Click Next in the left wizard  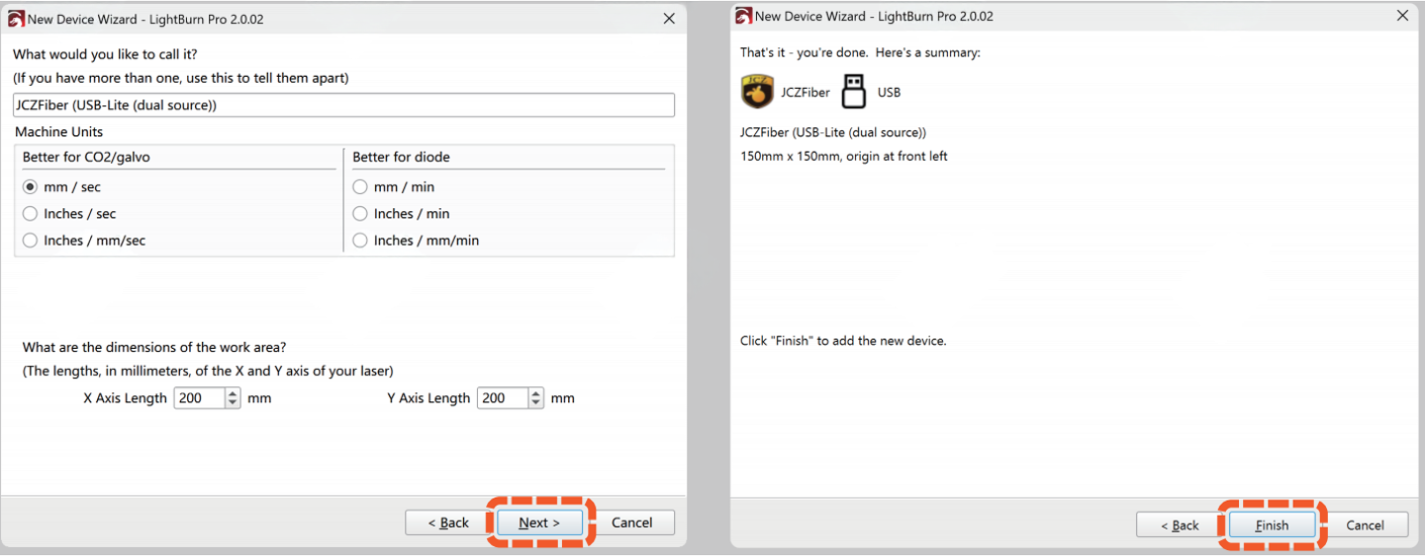click(540, 522)
